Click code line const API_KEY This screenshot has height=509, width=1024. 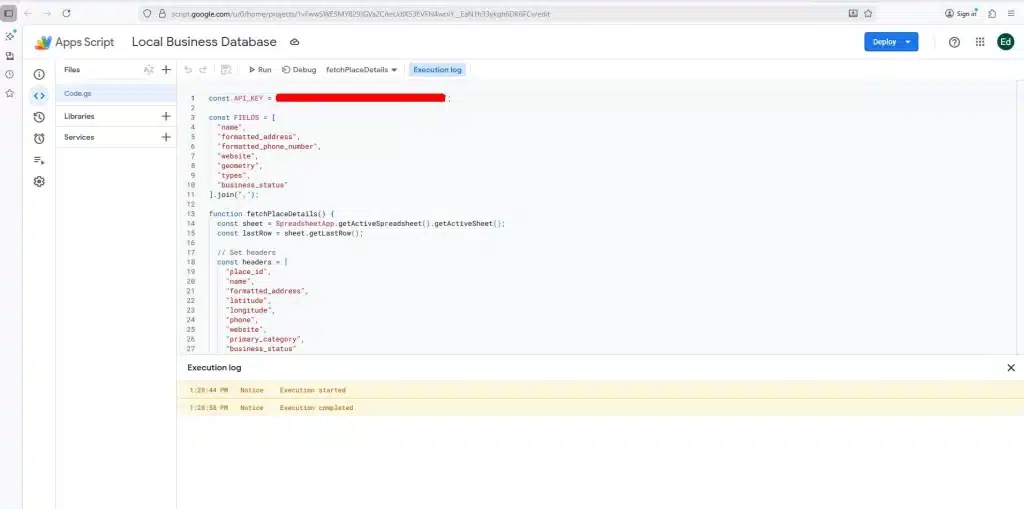330,98
